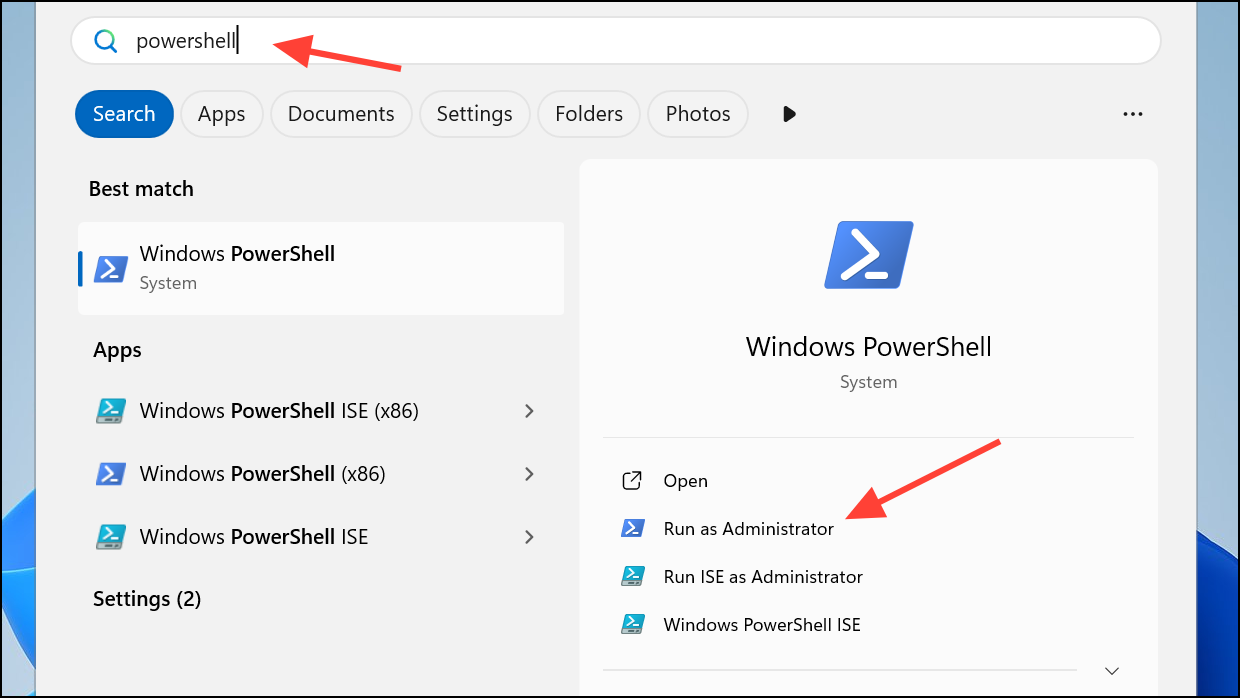Image resolution: width=1240 pixels, height=698 pixels.
Task: Click the large Windows PowerShell logo
Action: [x=868, y=256]
